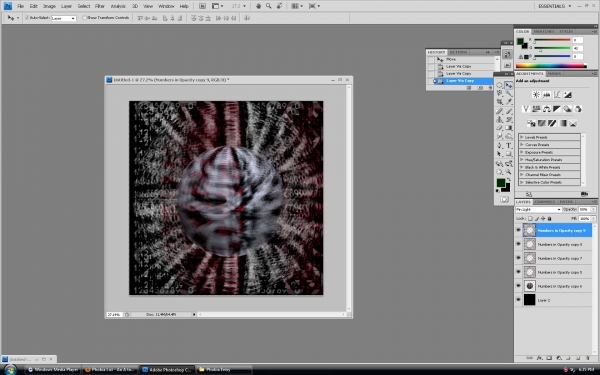
Task: Select the Move history state
Action: pos(460,59)
